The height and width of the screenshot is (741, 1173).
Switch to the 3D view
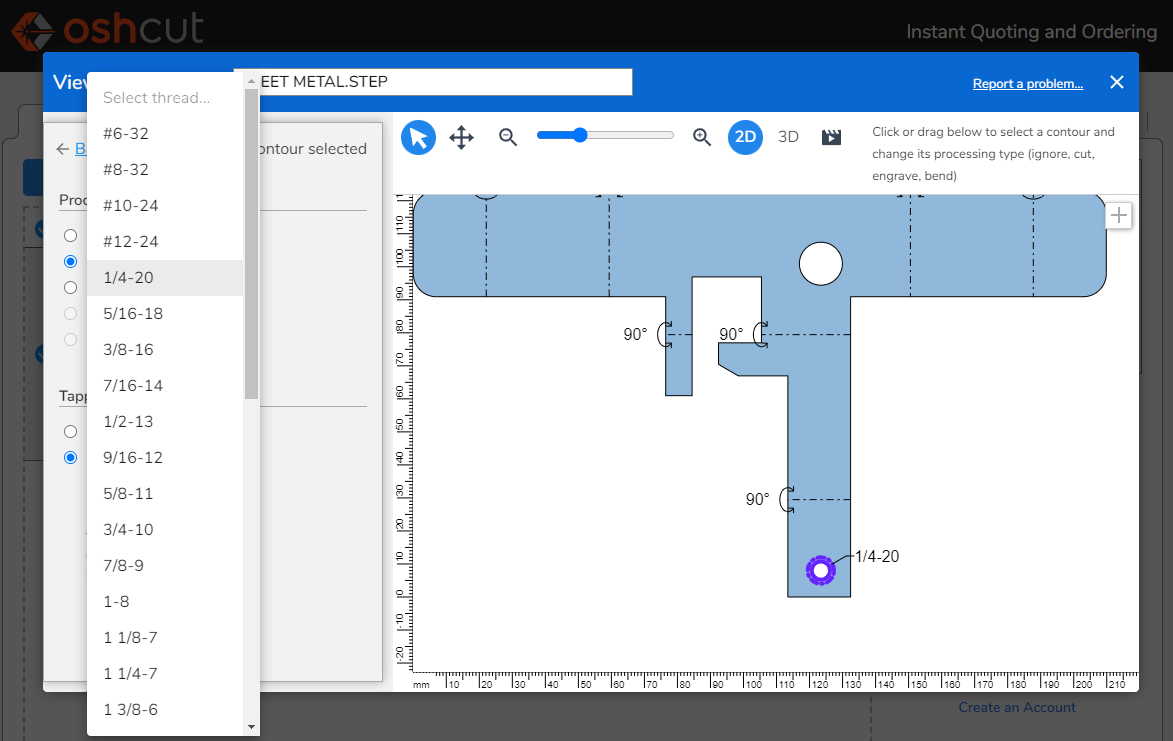[788, 137]
